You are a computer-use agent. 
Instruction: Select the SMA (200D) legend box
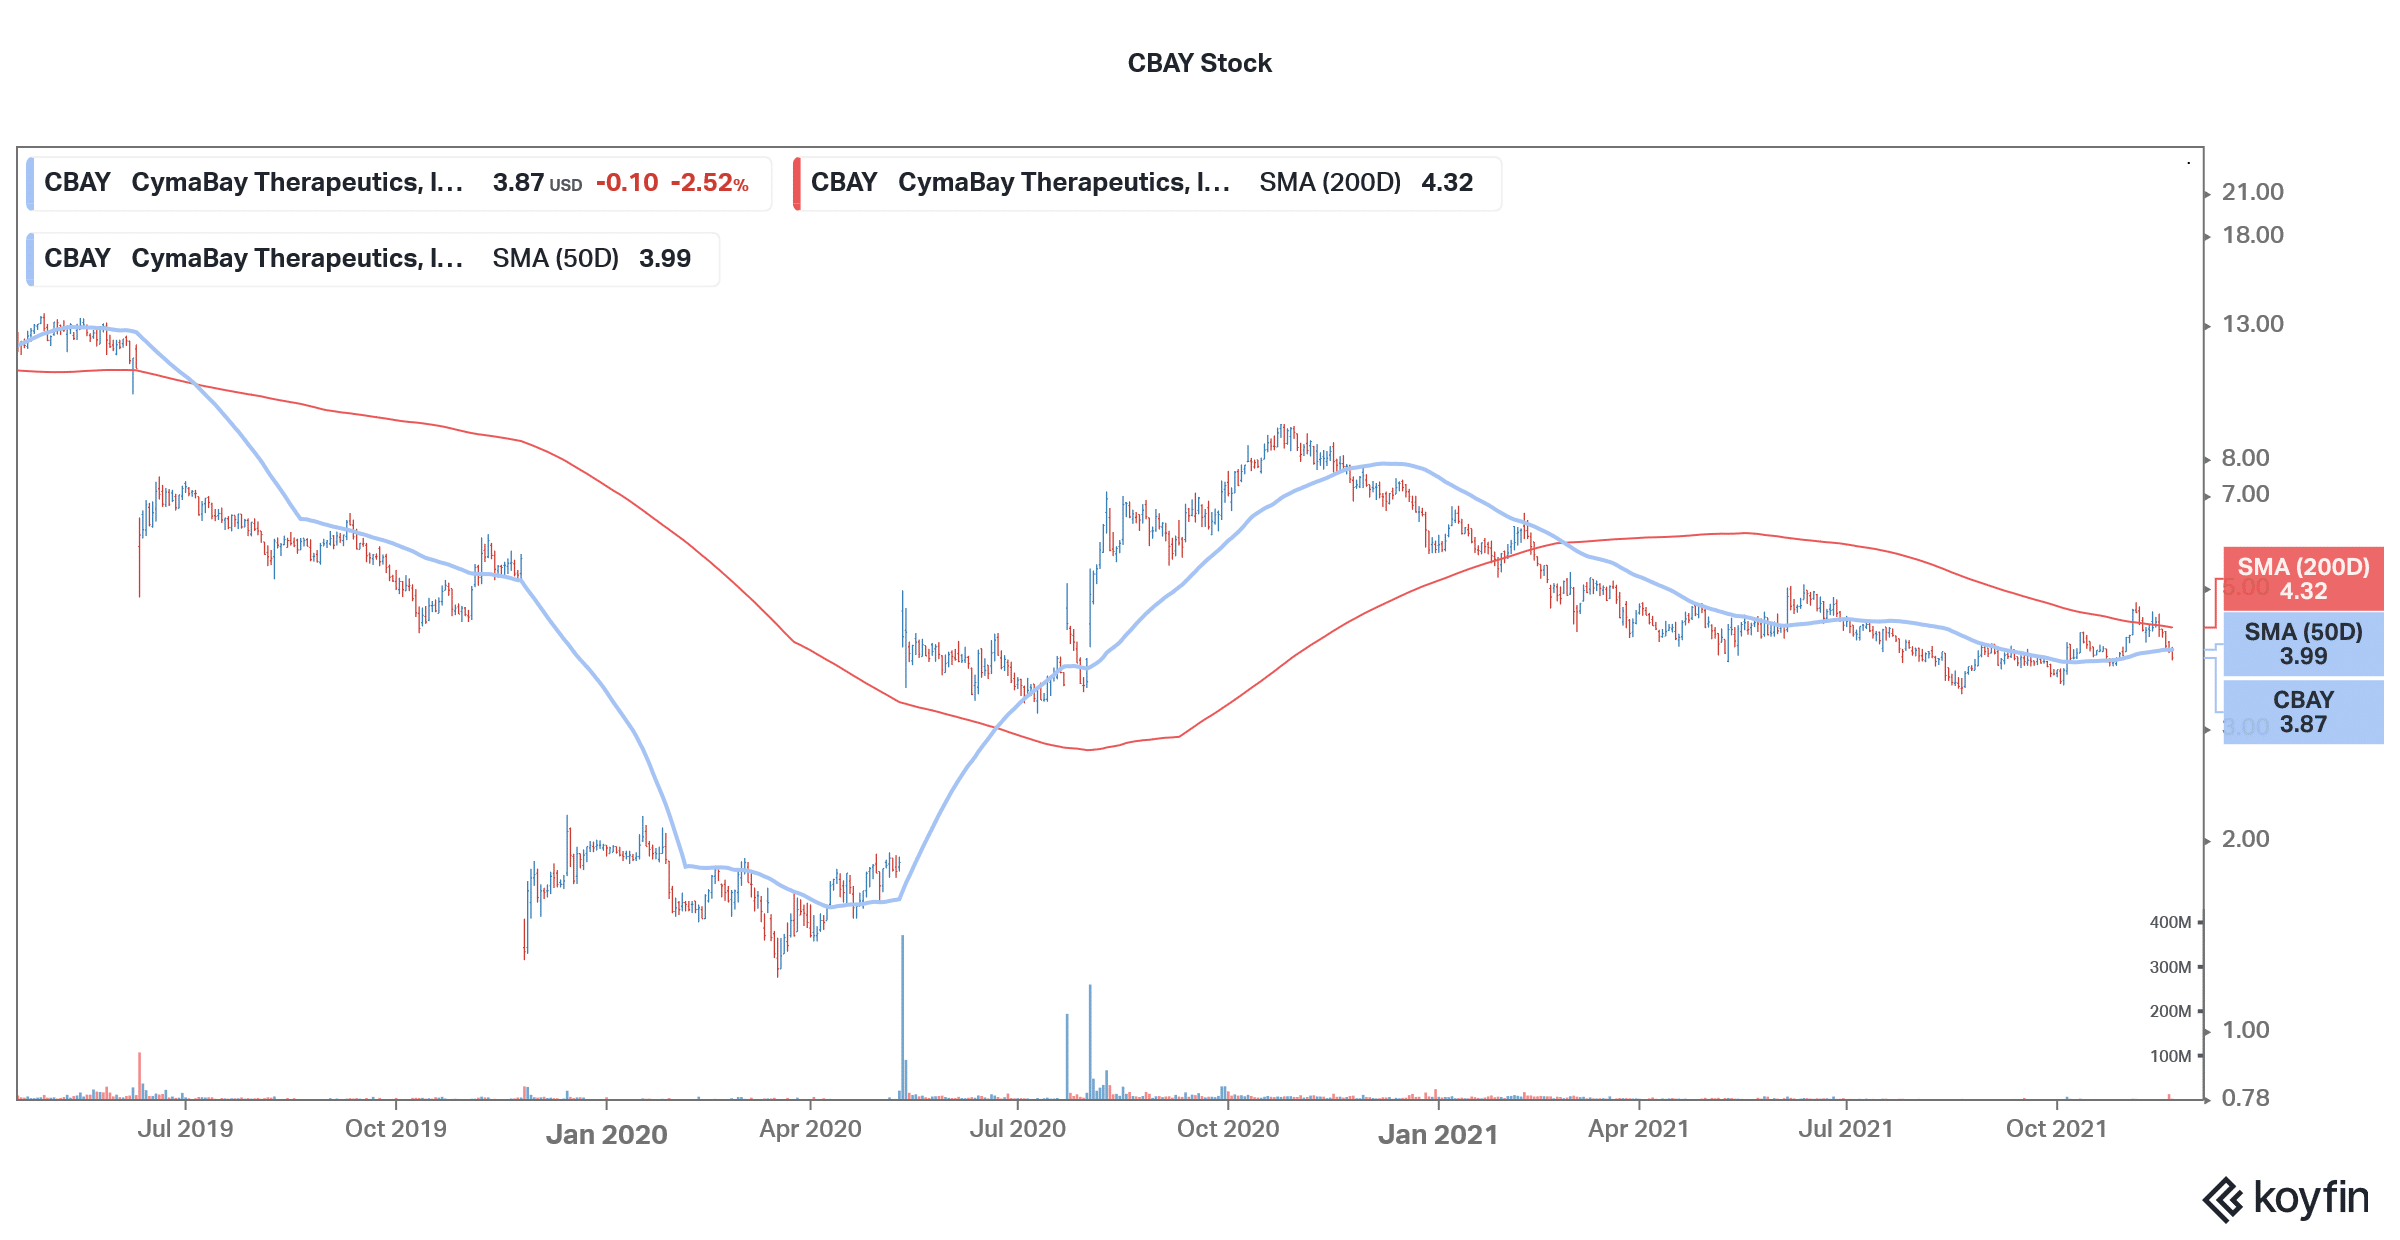pyautogui.click(x=1147, y=183)
